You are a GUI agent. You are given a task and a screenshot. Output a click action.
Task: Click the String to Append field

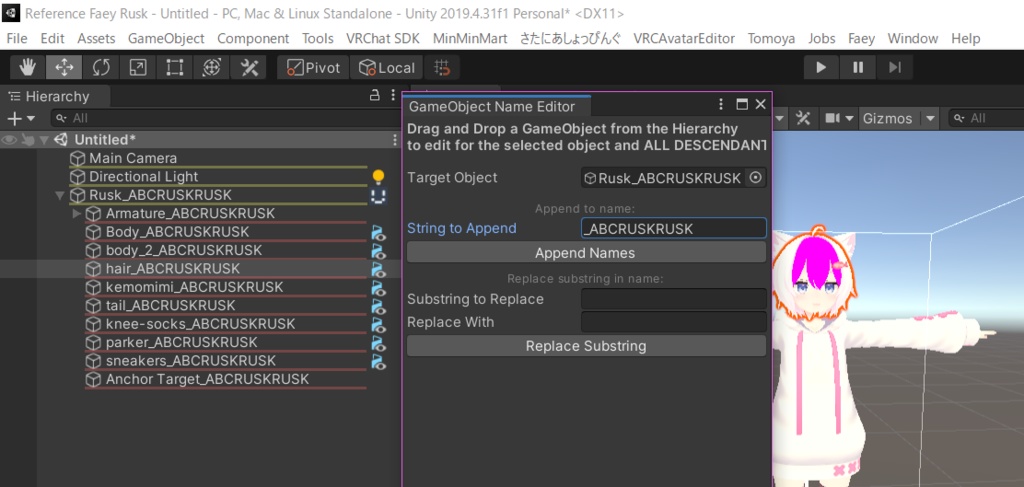[673, 228]
